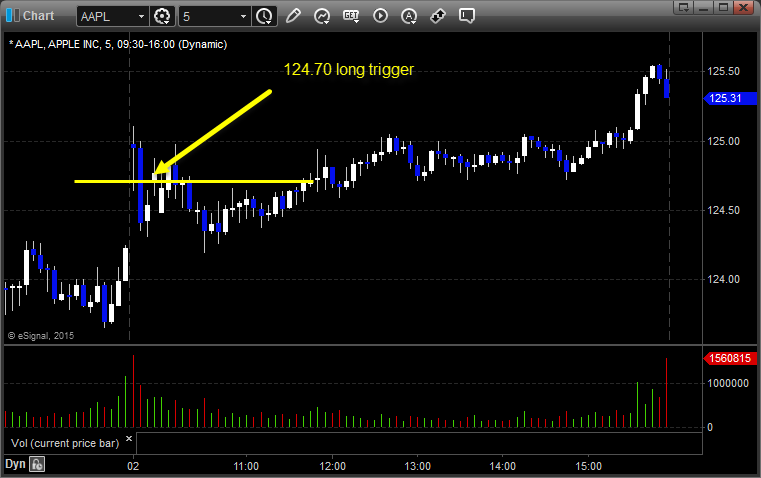Click the 12:00 time axis label
This screenshot has height=478, width=761.
click(332, 466)
